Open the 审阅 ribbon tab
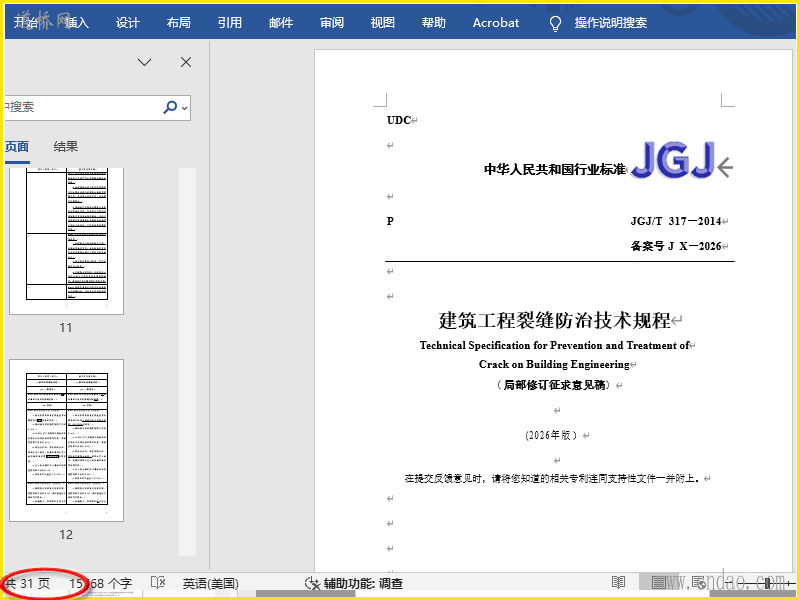800x600 pixels. 332,22
